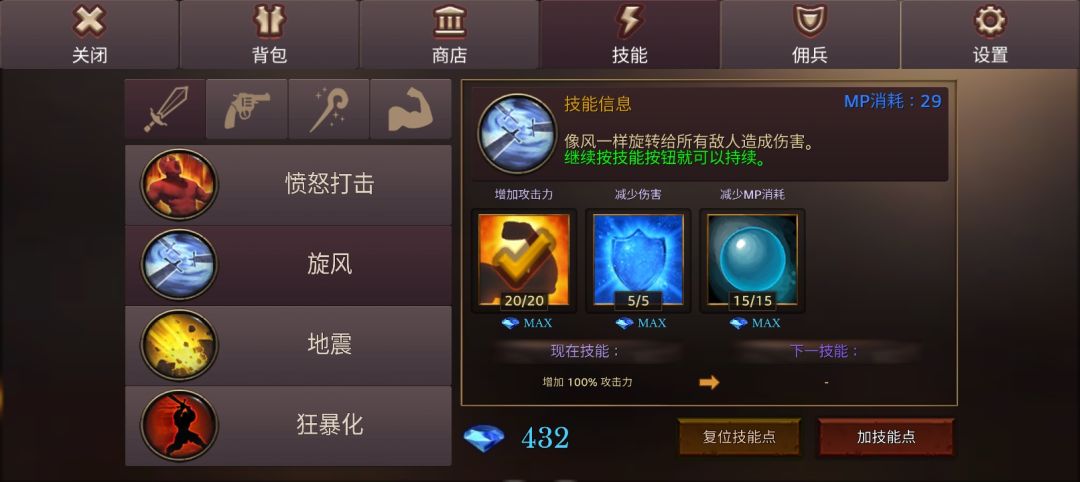Select the 愤怒打击 skill row

[x=288, y=185]
